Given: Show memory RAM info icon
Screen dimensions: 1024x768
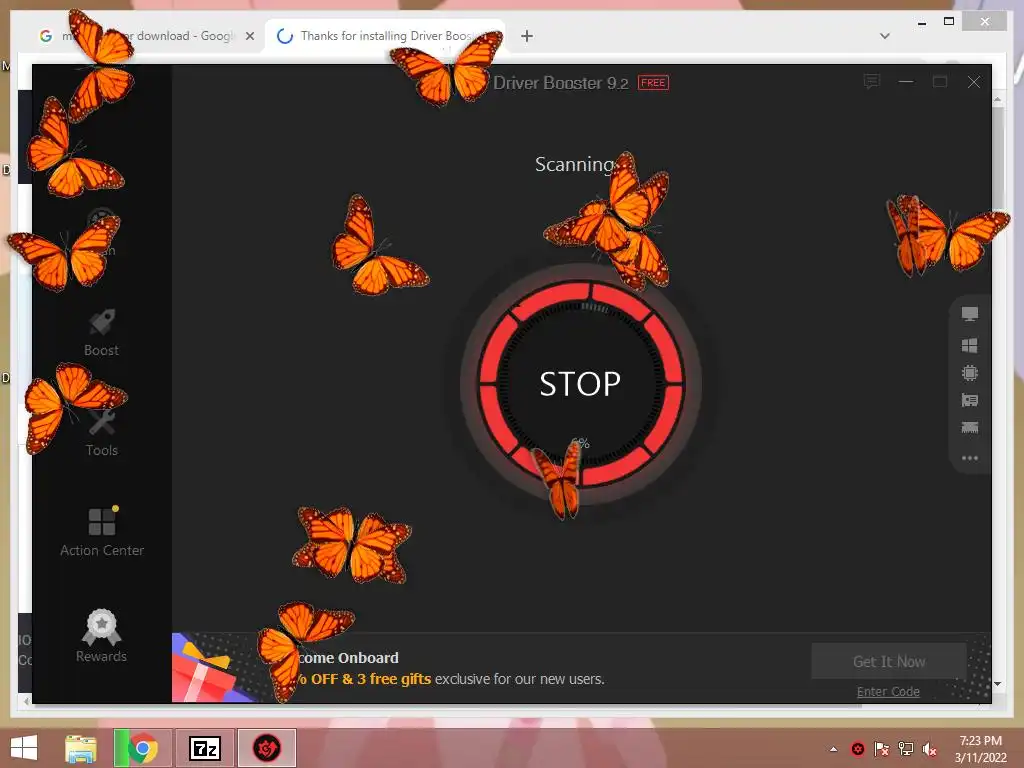Looking at the screenshot, I should pyautogui.click(x=970, y=428).
